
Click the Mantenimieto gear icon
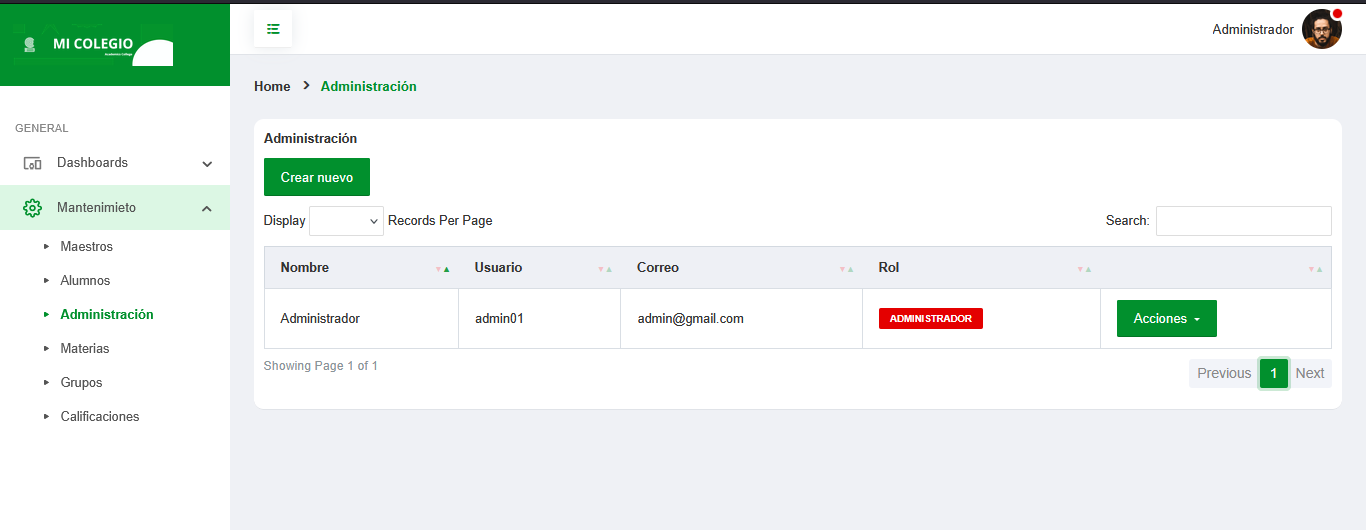(32, 208)
